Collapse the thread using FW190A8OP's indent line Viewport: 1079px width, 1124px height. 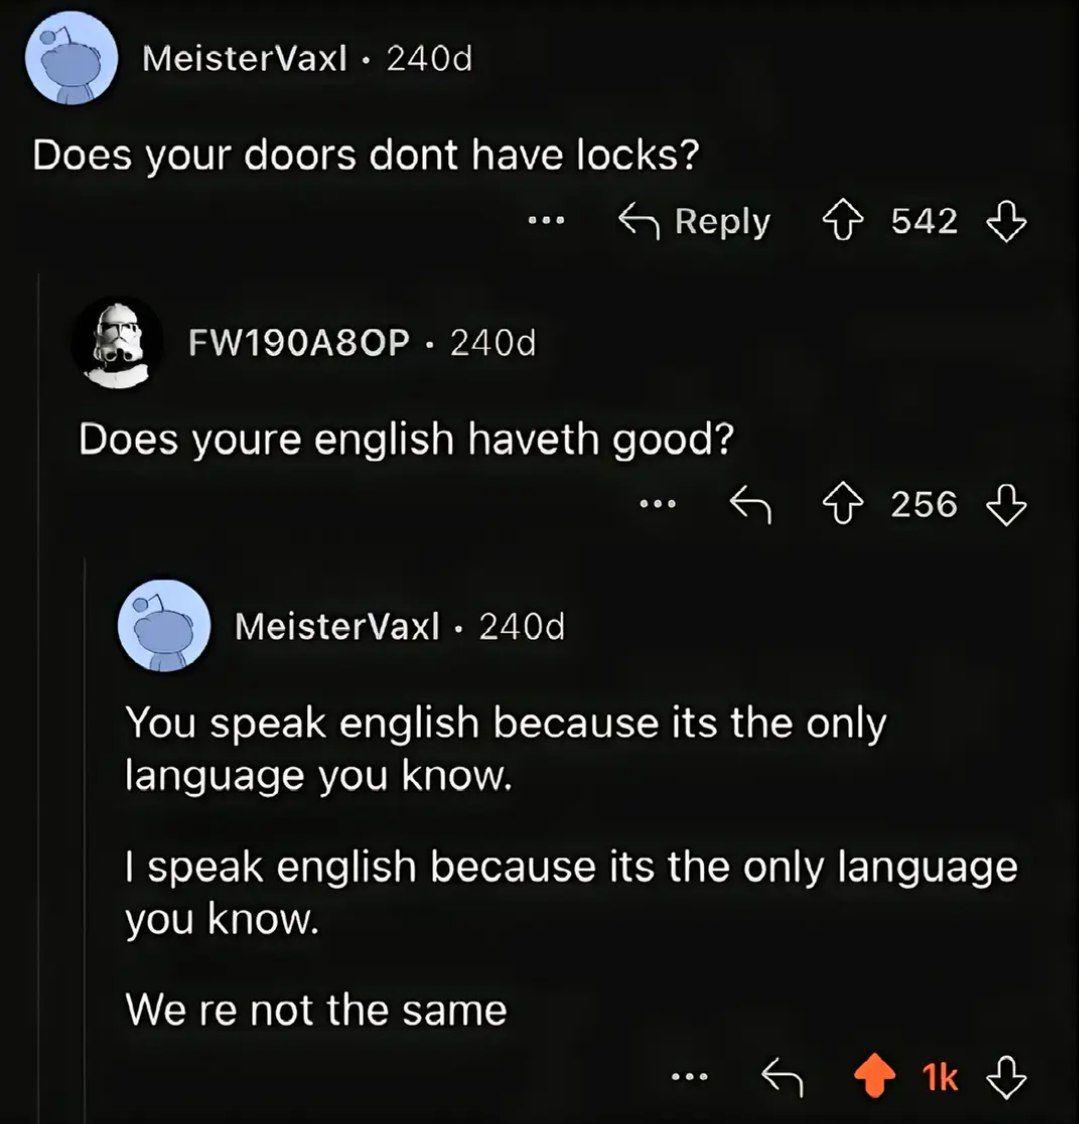click(37, 695)
